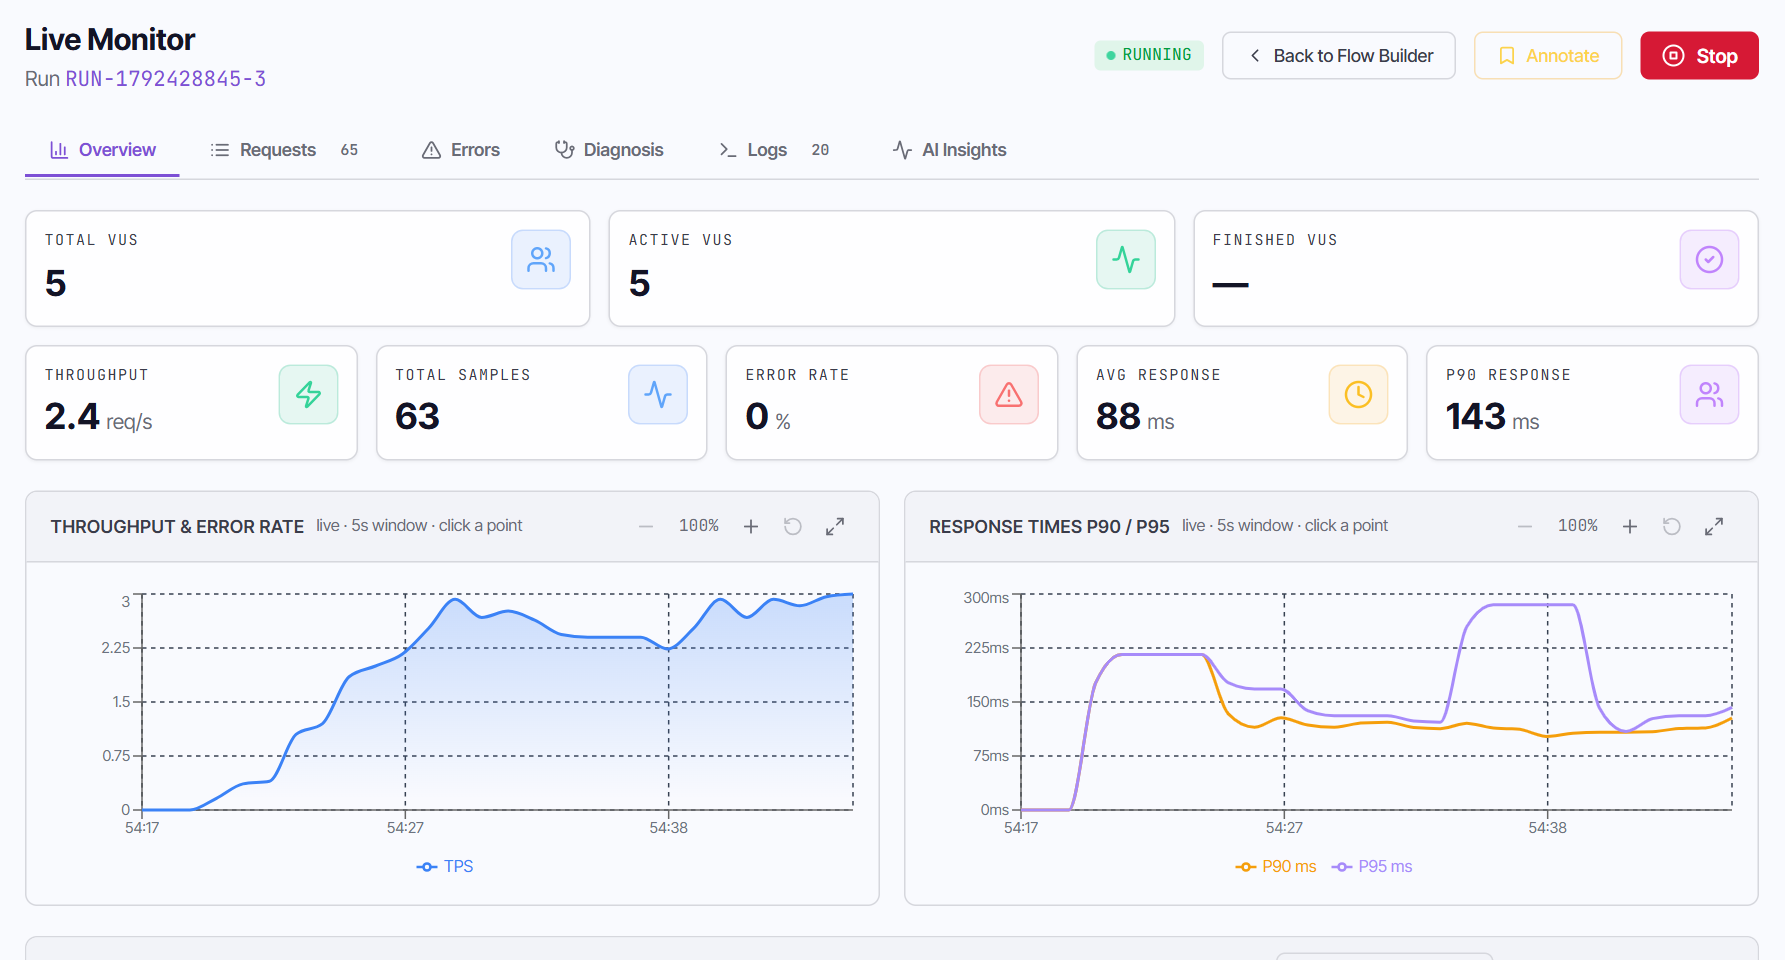1785x960 pixels.
Task: Open the Errors tab
Action: click(461, 150)
